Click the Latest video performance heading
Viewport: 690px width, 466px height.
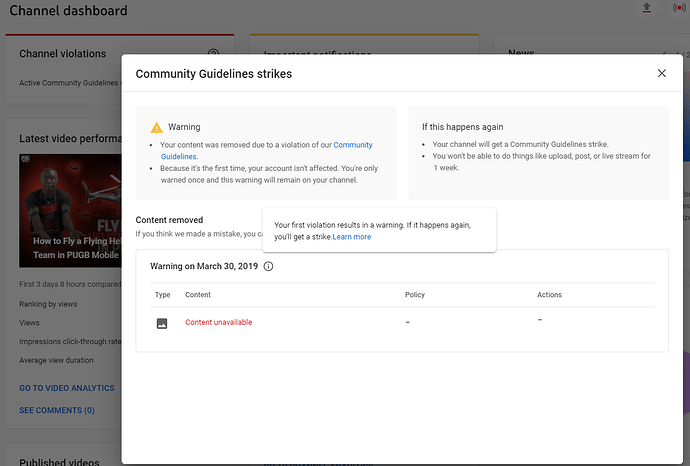point(70,139)
